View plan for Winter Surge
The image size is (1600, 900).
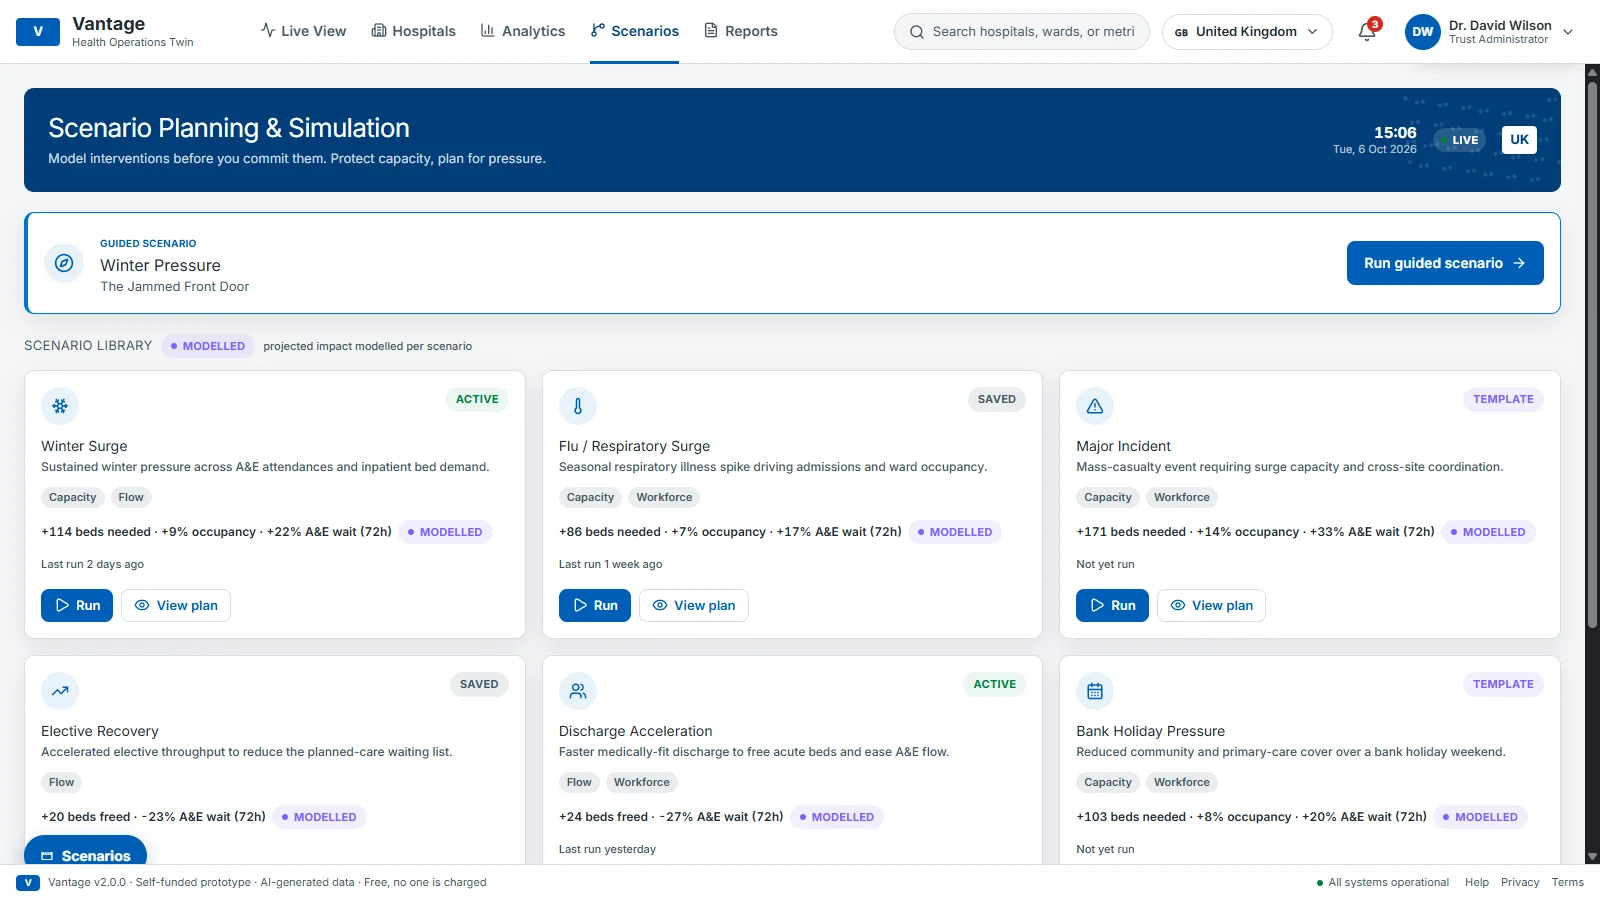click(176, 605)
